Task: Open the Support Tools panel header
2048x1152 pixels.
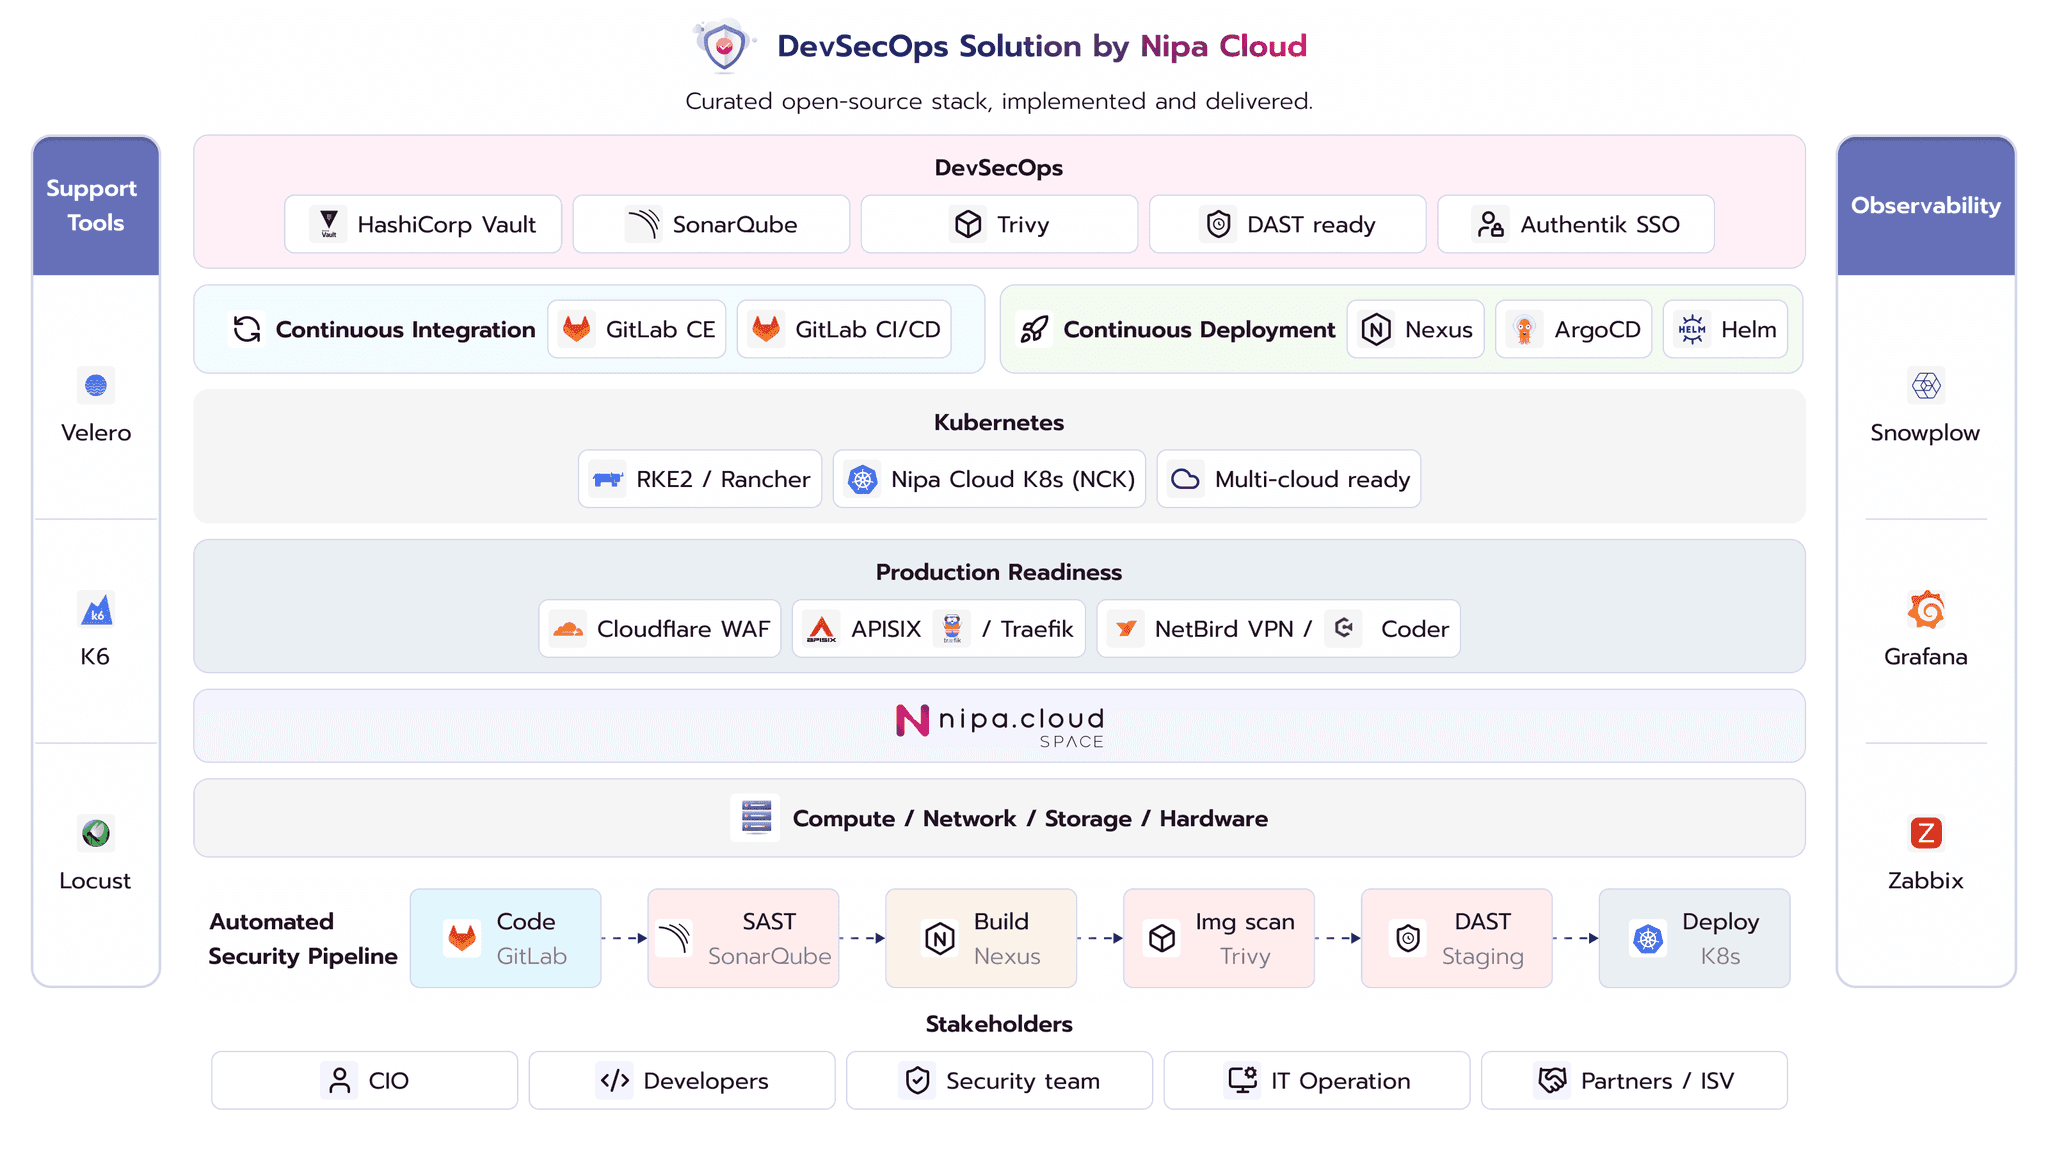Action: (96, 206)
